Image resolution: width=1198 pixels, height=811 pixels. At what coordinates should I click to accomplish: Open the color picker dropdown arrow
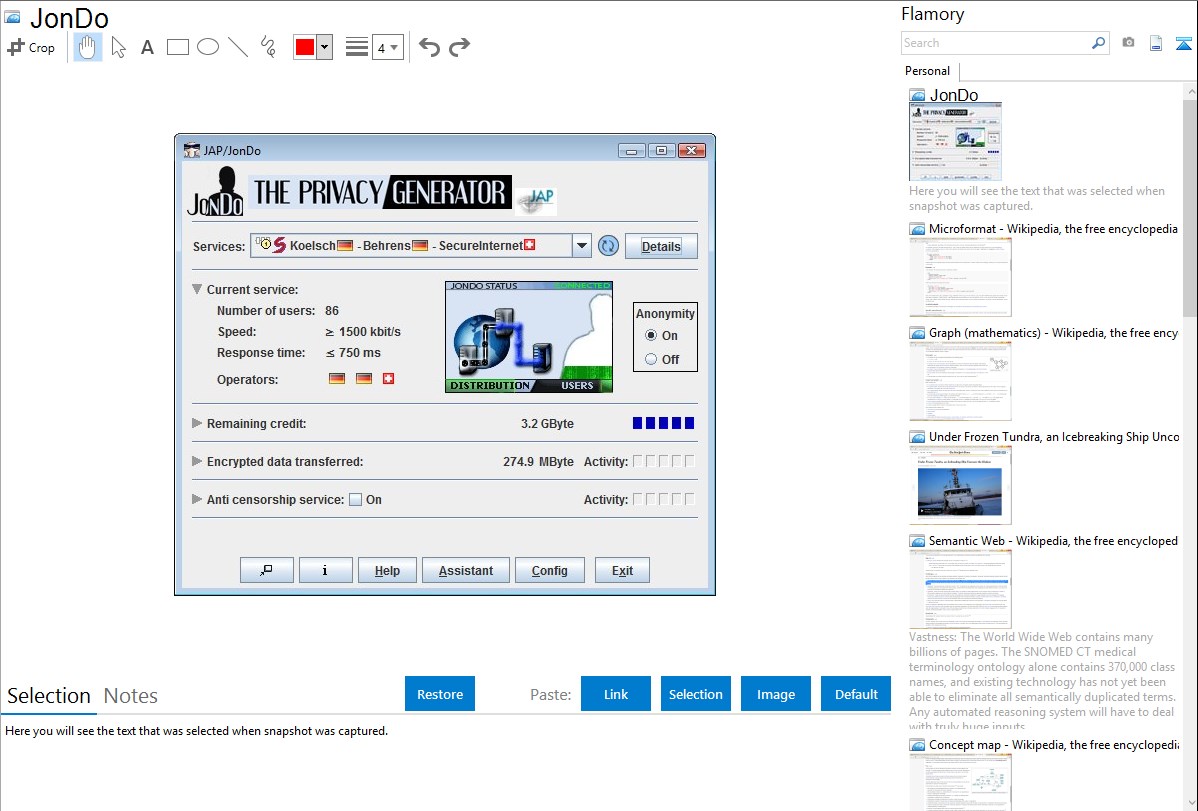click(324, 47)
